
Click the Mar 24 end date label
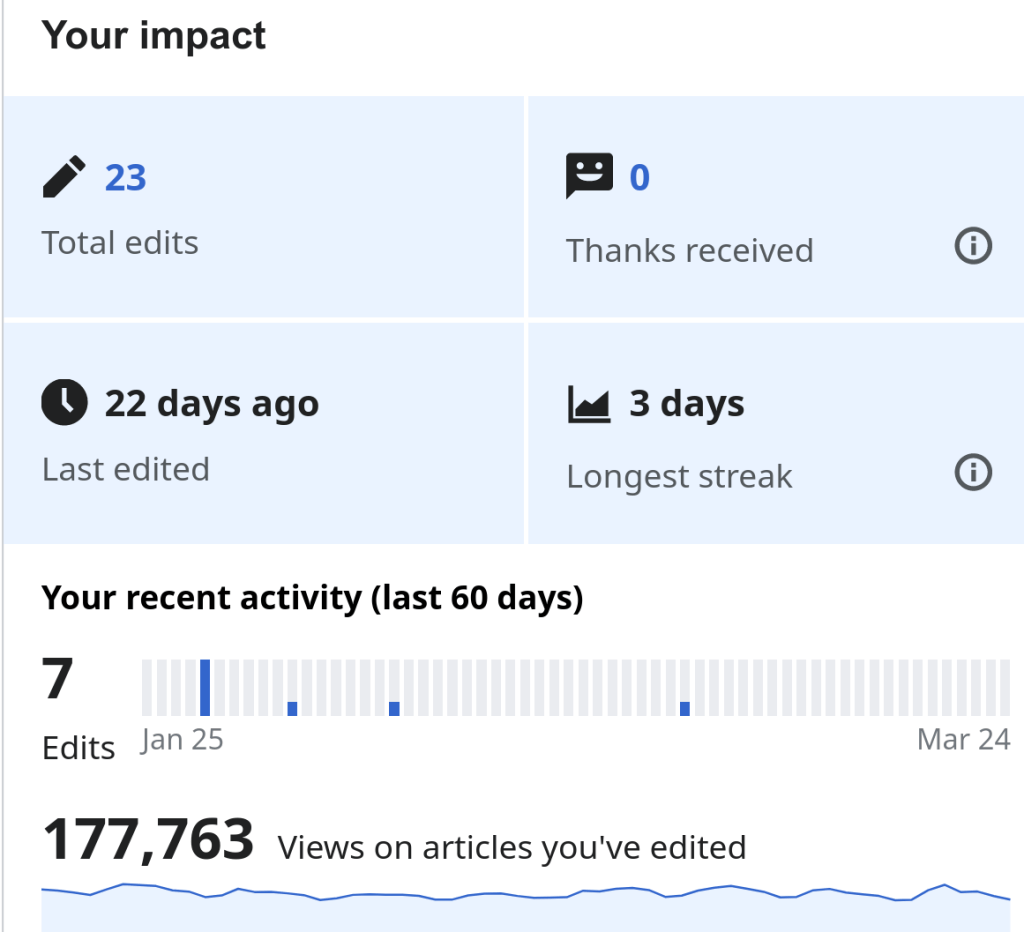pyautogui.click(x=963, y=740)
